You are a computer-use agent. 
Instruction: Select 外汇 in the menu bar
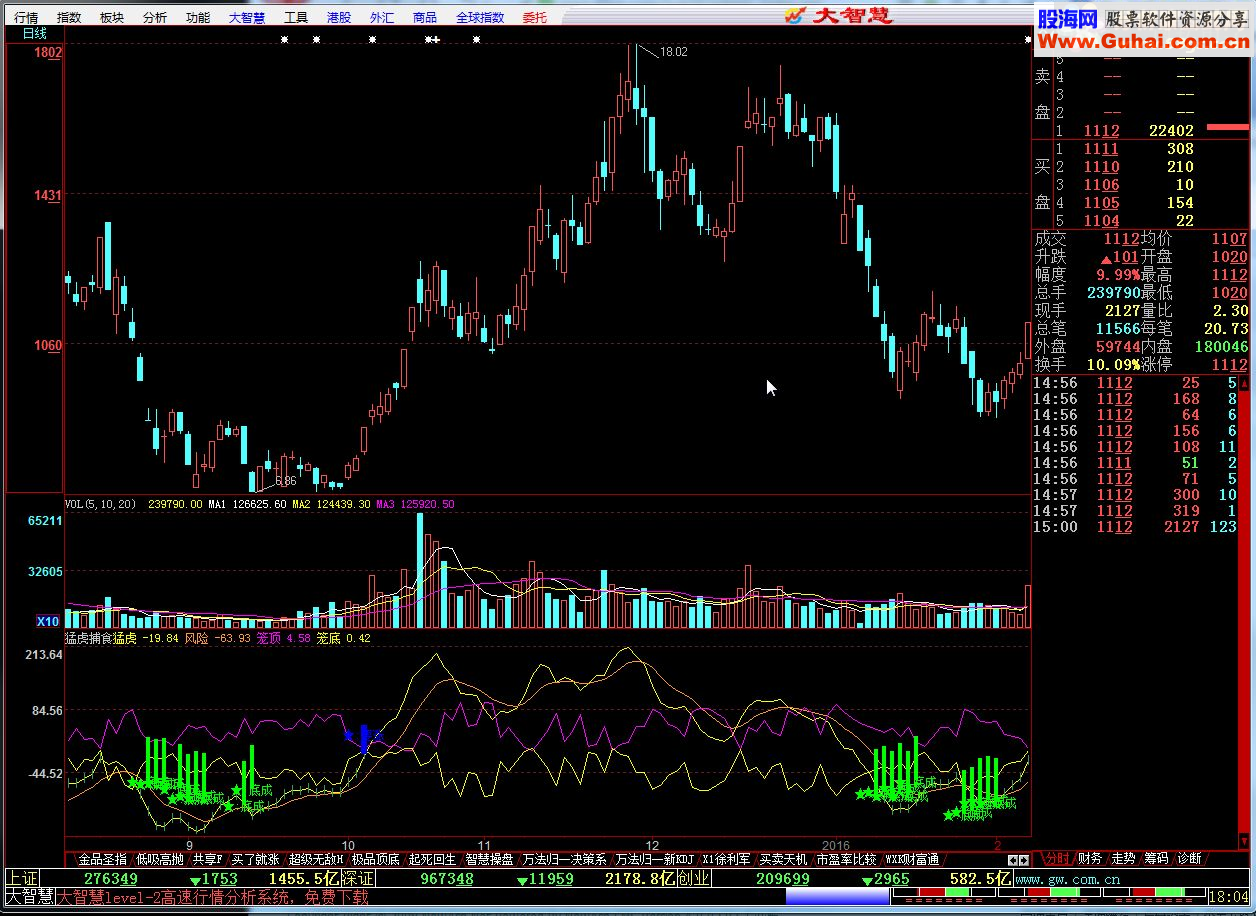tap(382, 17)
